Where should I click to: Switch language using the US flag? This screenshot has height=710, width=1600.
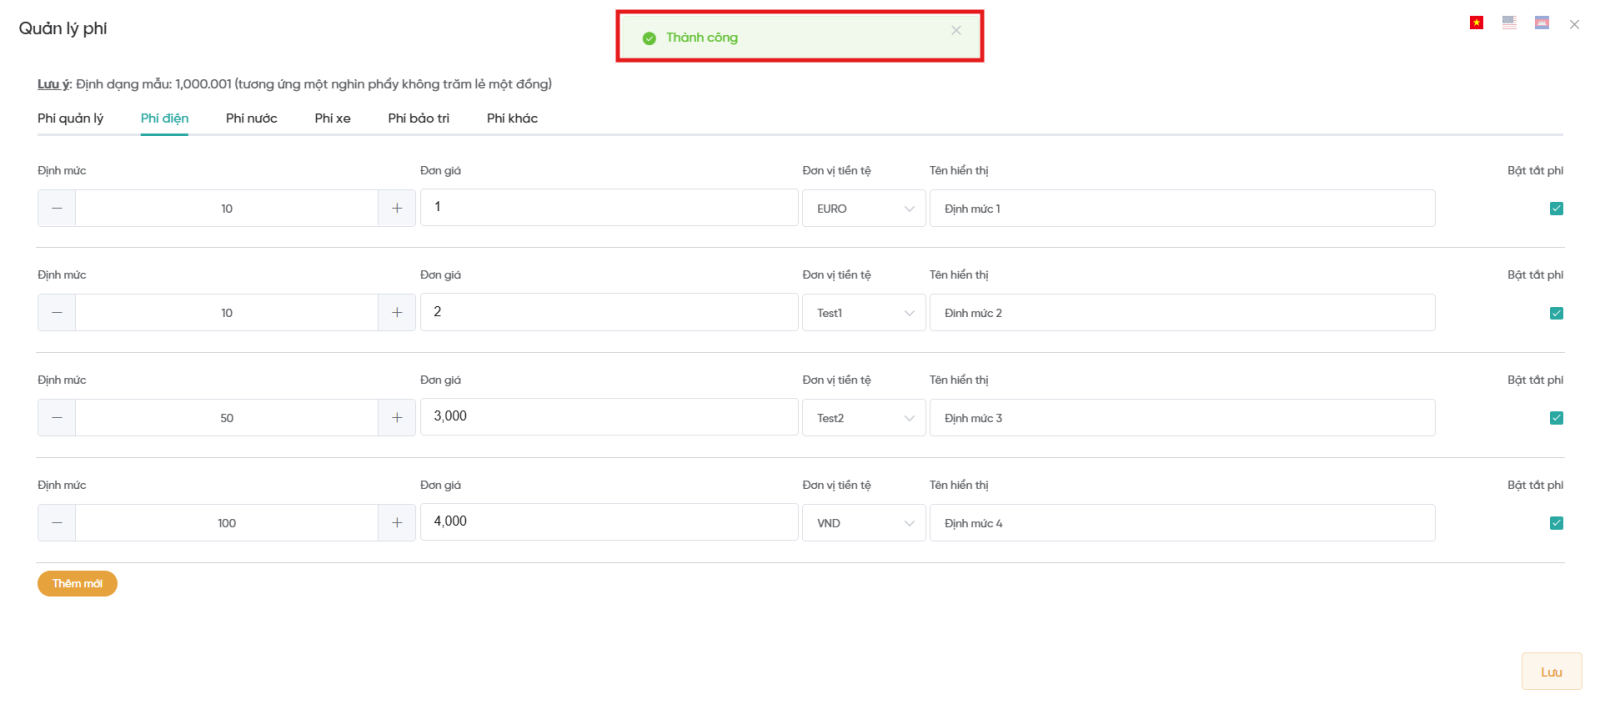pos(1509,23)
